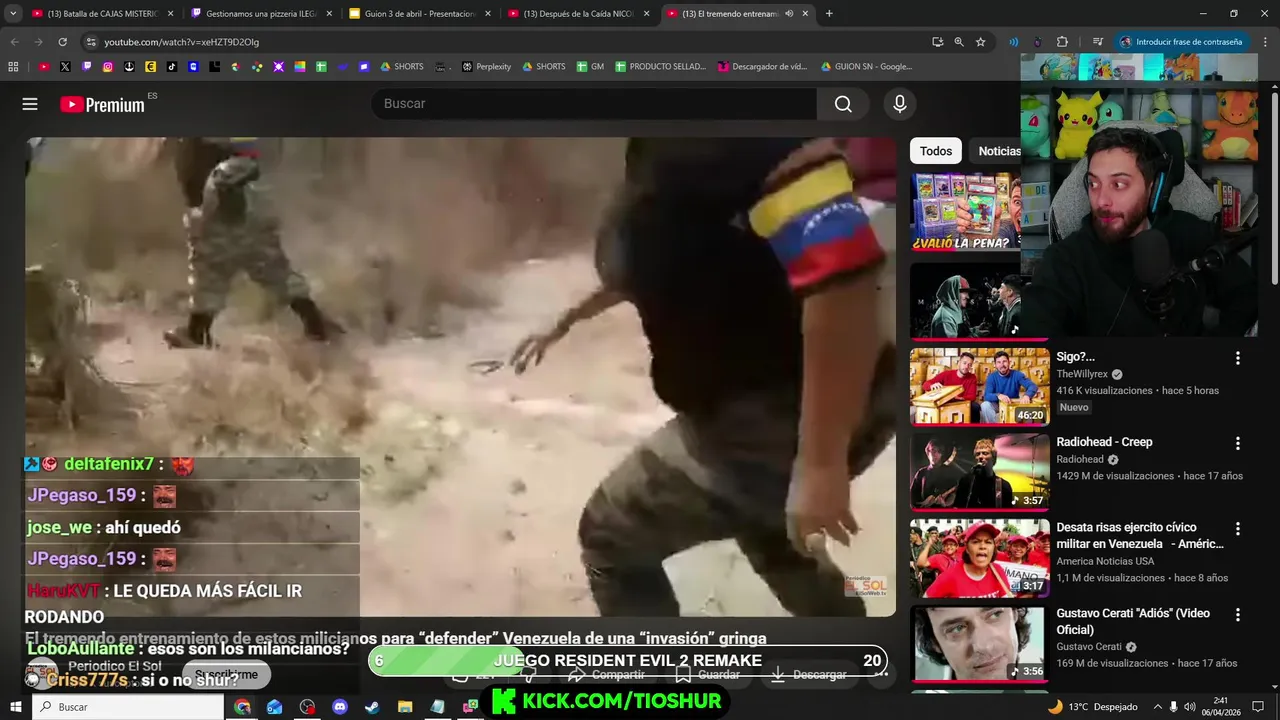Open the Twitch bookmark icon

point(87,67)
